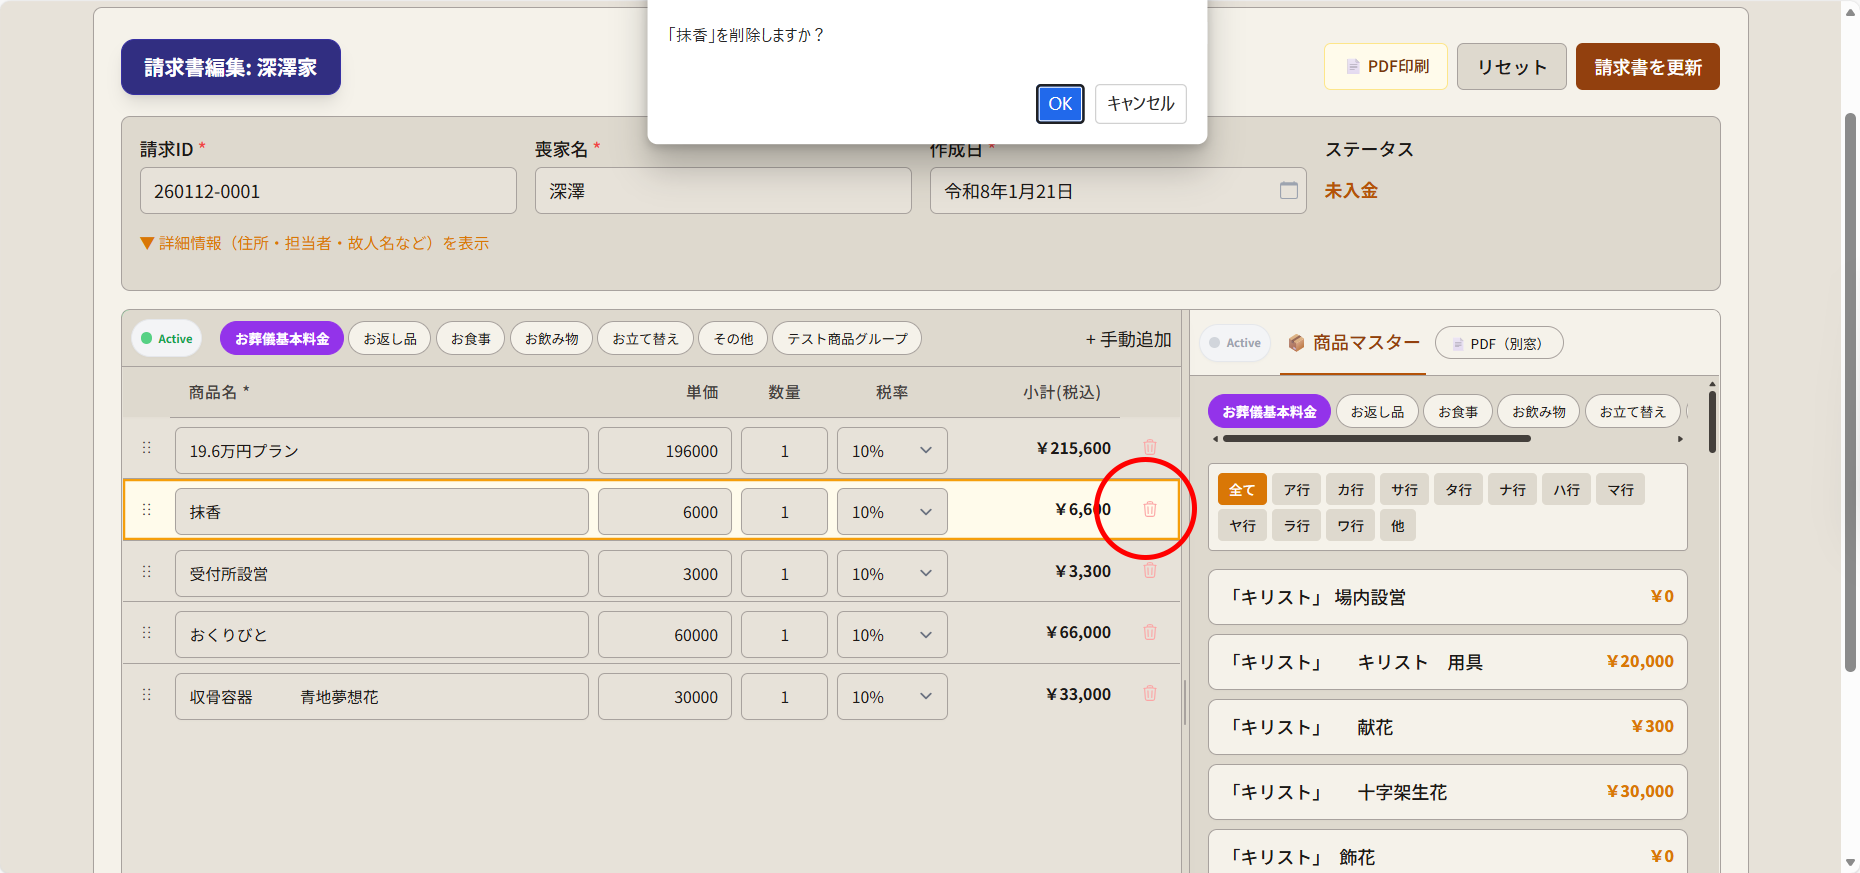Click the horizontal category scrollbar in 商品マスター

[1376, 438]
